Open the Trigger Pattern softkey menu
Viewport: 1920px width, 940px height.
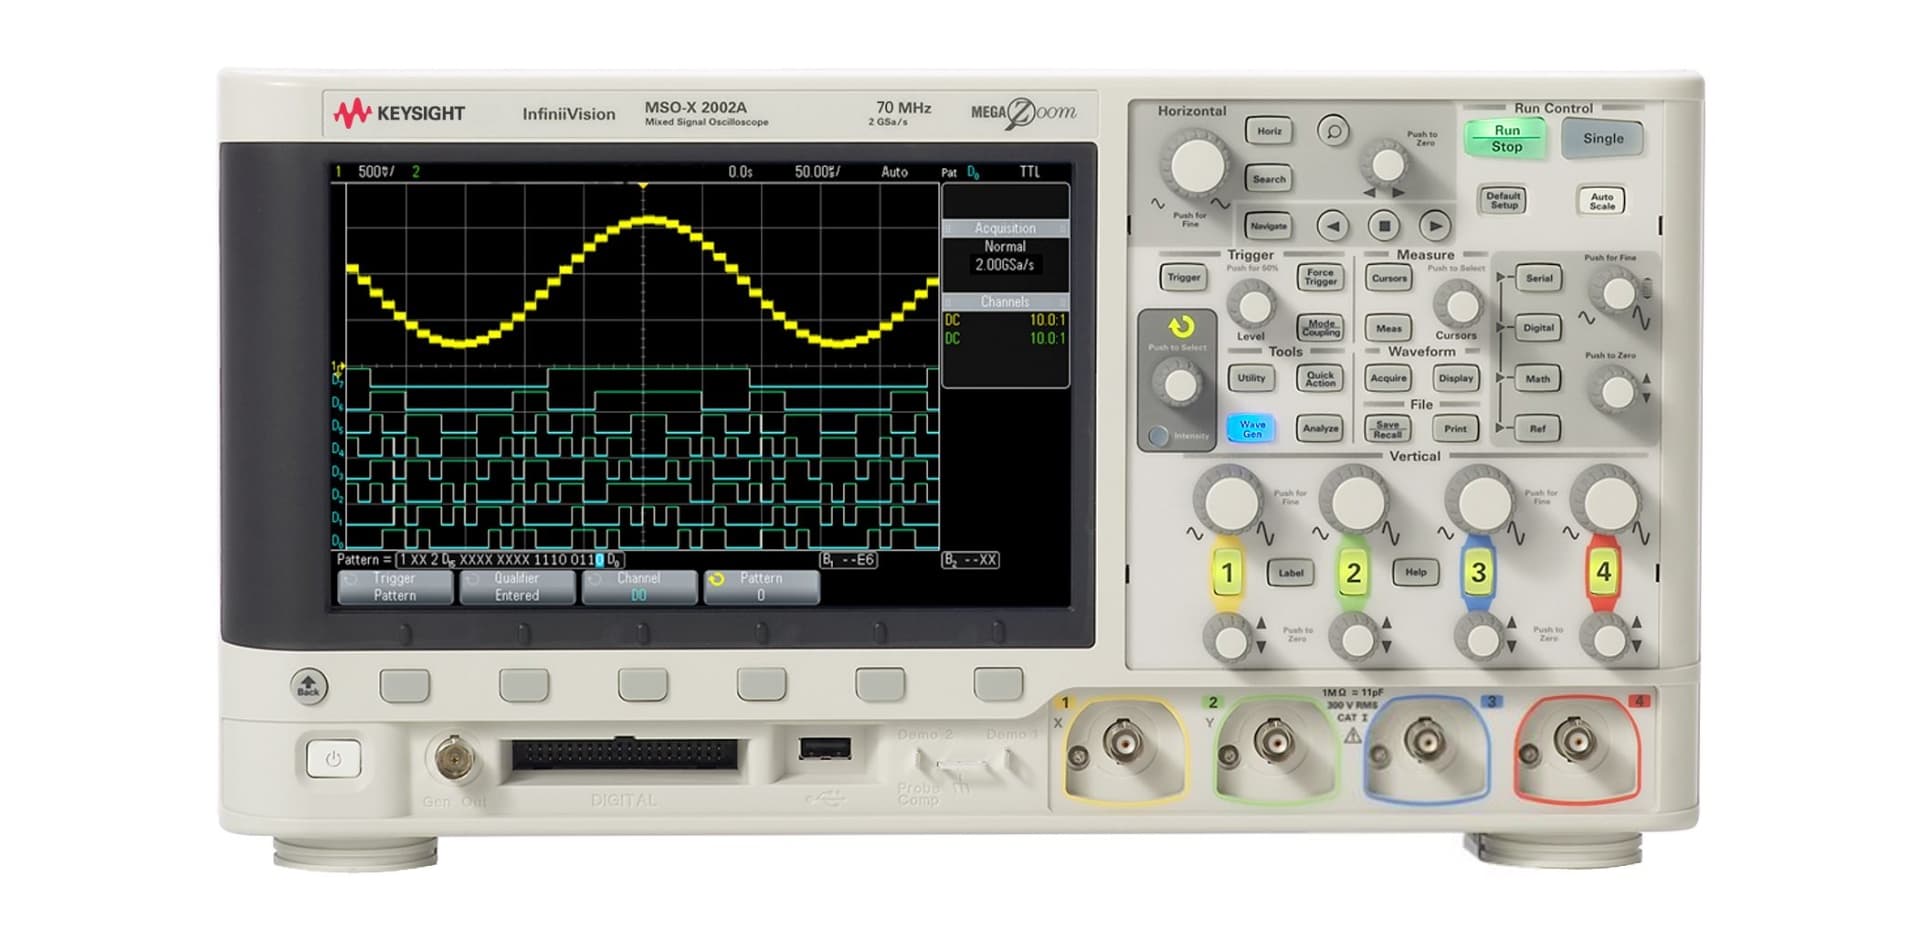(394, 585)
